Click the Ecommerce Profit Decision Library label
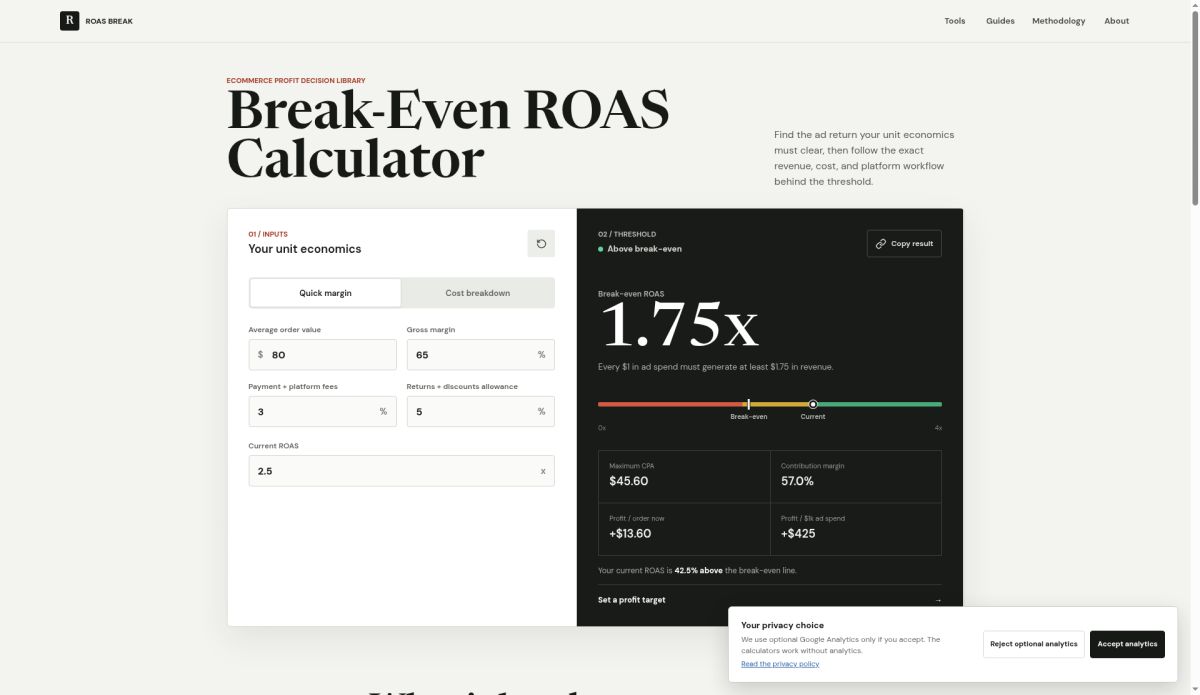This screenshot has width=1200, height=695. [296, 80]
